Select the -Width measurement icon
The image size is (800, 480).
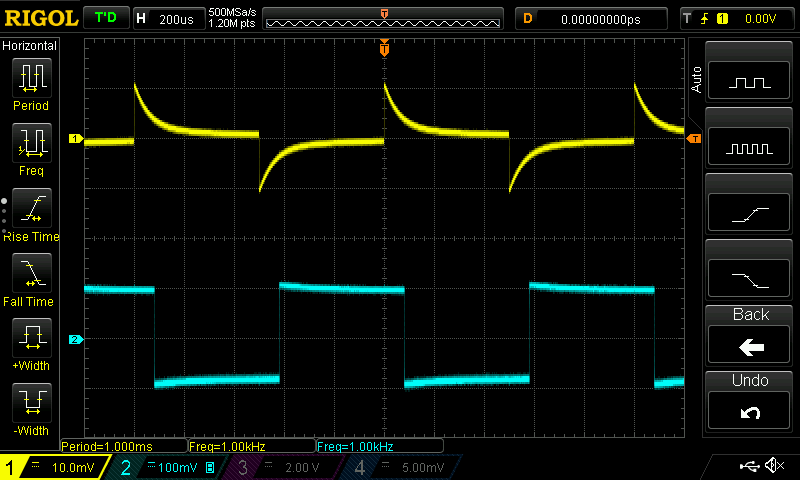click(32, 402)
